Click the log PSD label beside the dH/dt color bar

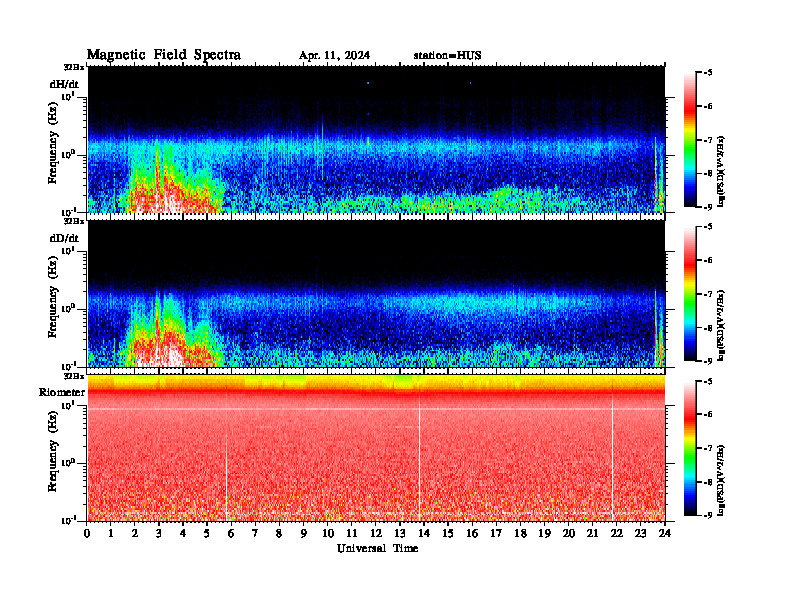click(x=720, y=171)
